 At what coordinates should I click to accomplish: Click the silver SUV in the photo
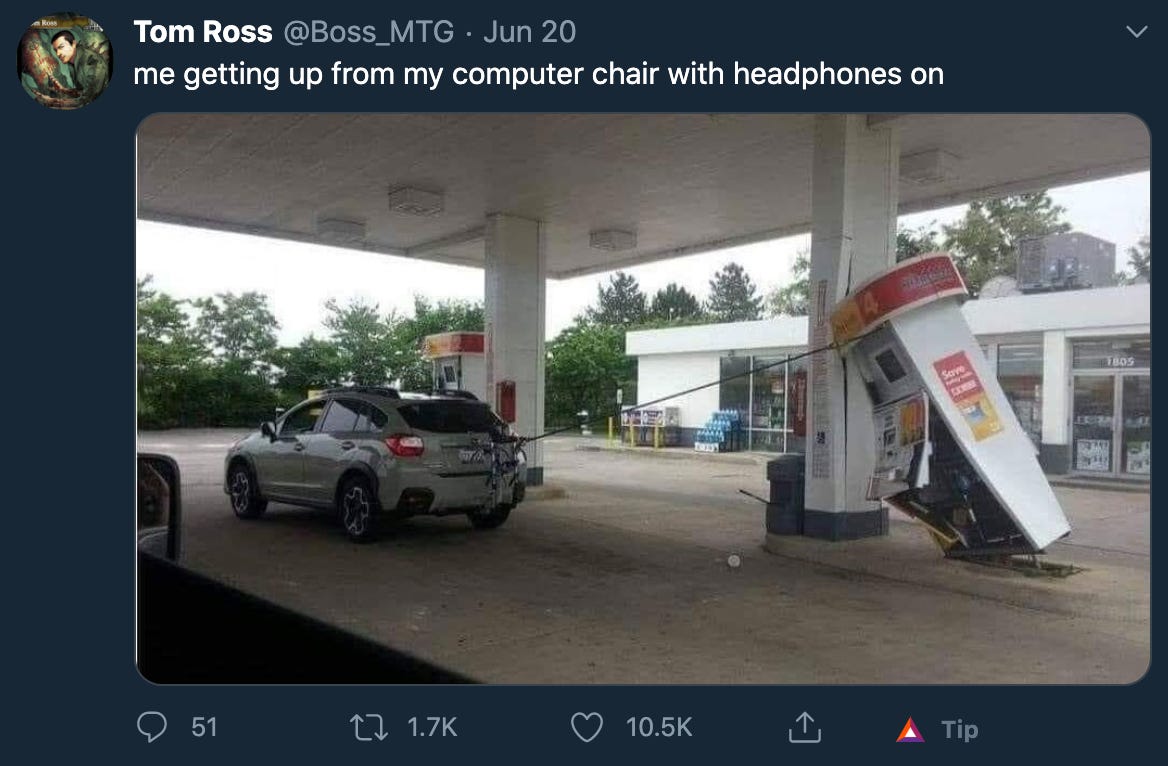coord(375,460)
